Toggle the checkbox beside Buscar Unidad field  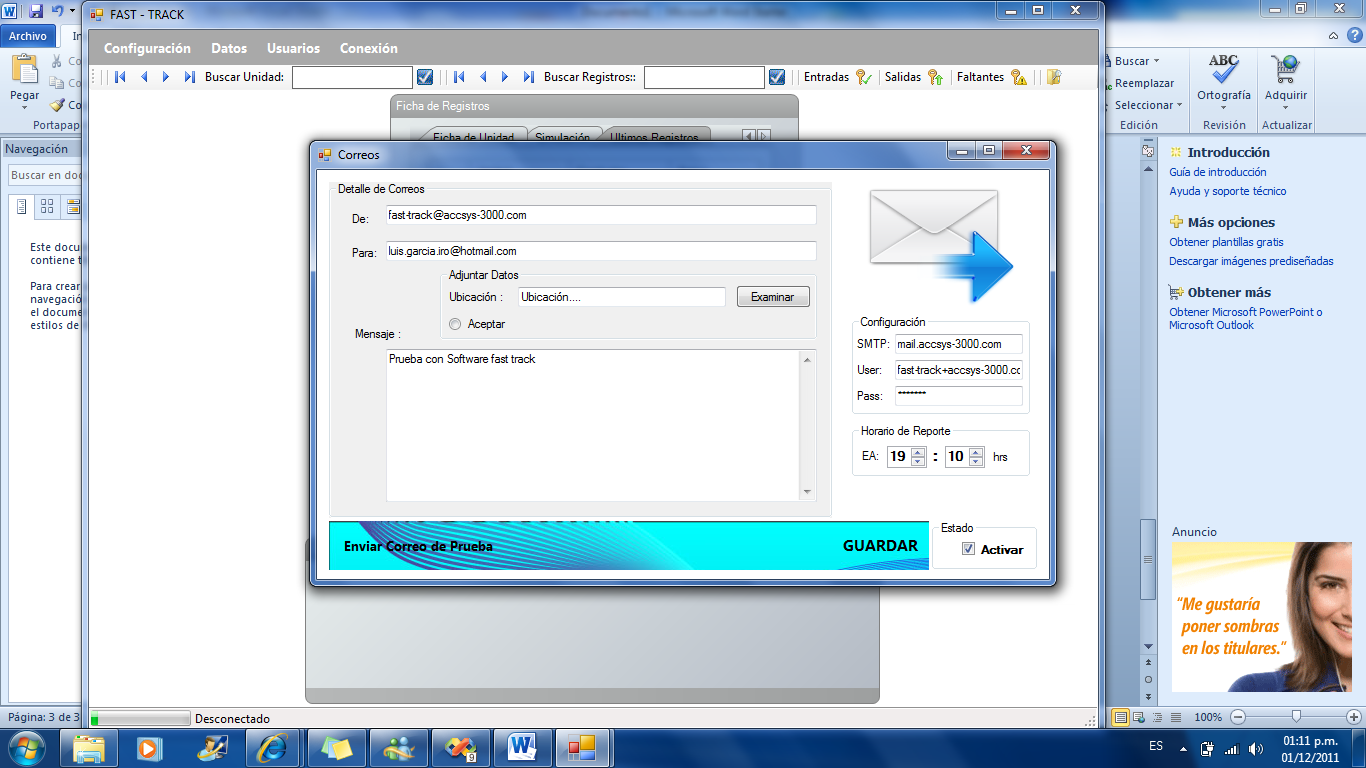click(425, 77)
